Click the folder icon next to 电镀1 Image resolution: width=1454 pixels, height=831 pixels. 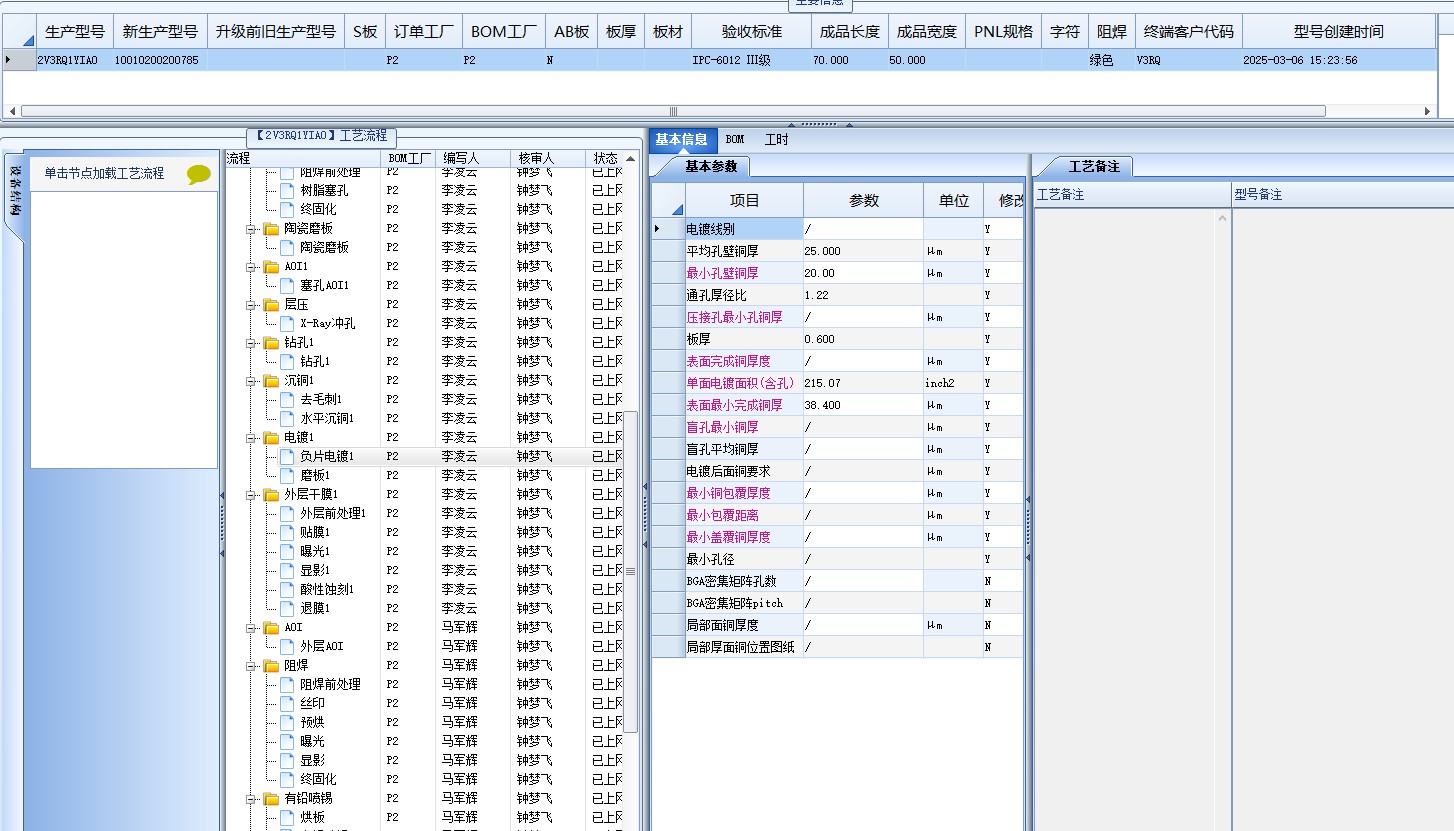coord(271,438)
